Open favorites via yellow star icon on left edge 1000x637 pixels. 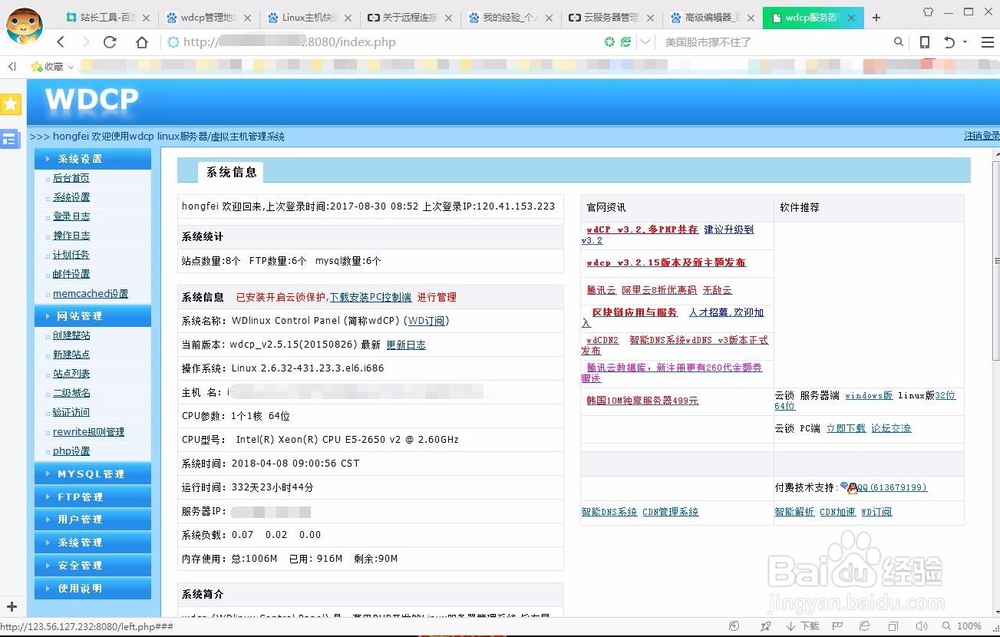11,103
